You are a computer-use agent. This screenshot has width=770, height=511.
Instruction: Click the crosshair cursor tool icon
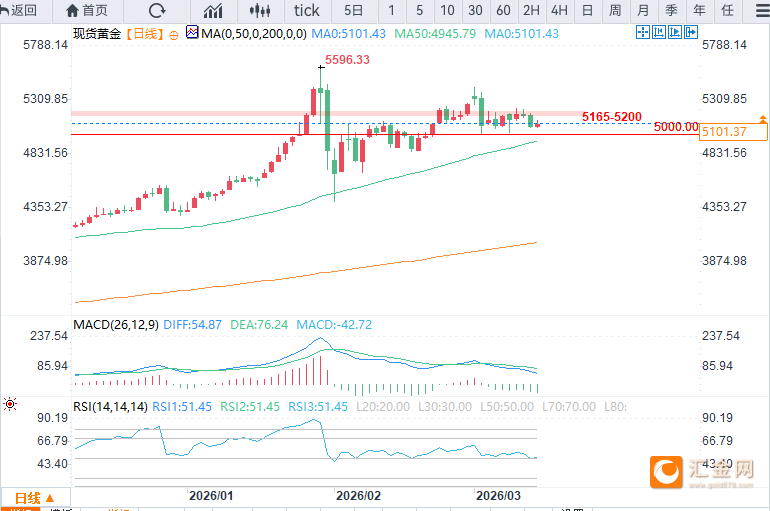642,32
